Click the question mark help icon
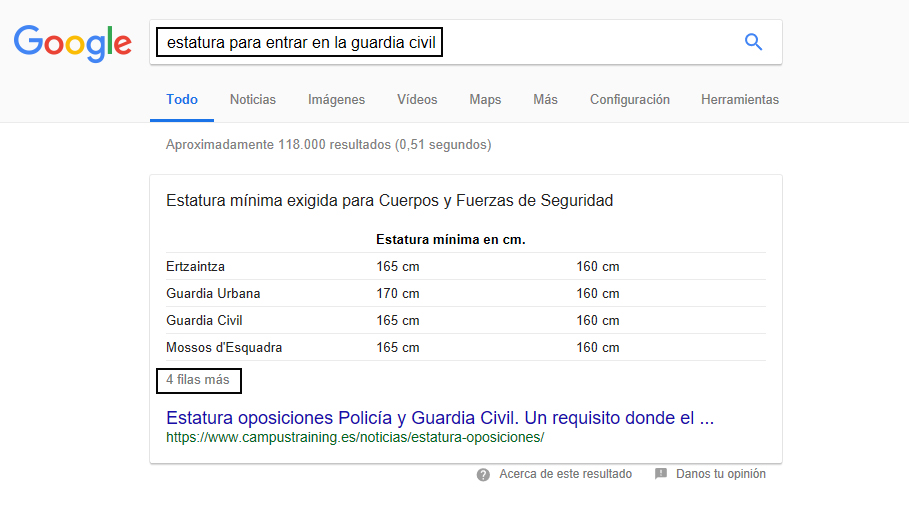The width and height of the screenshot is (909, 505). point(484,474)
